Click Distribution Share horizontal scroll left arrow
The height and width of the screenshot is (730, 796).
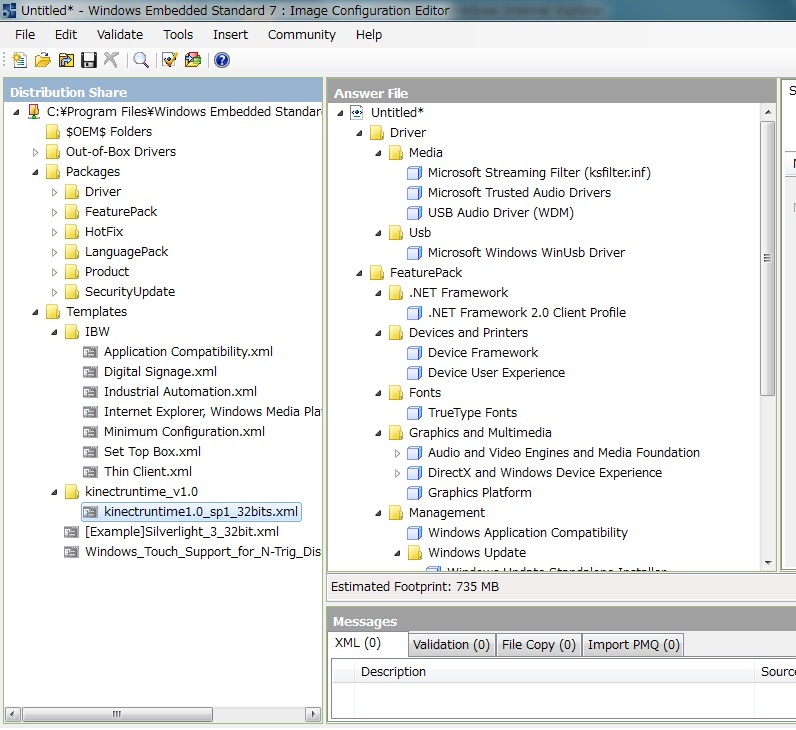[x=12, y=714]
